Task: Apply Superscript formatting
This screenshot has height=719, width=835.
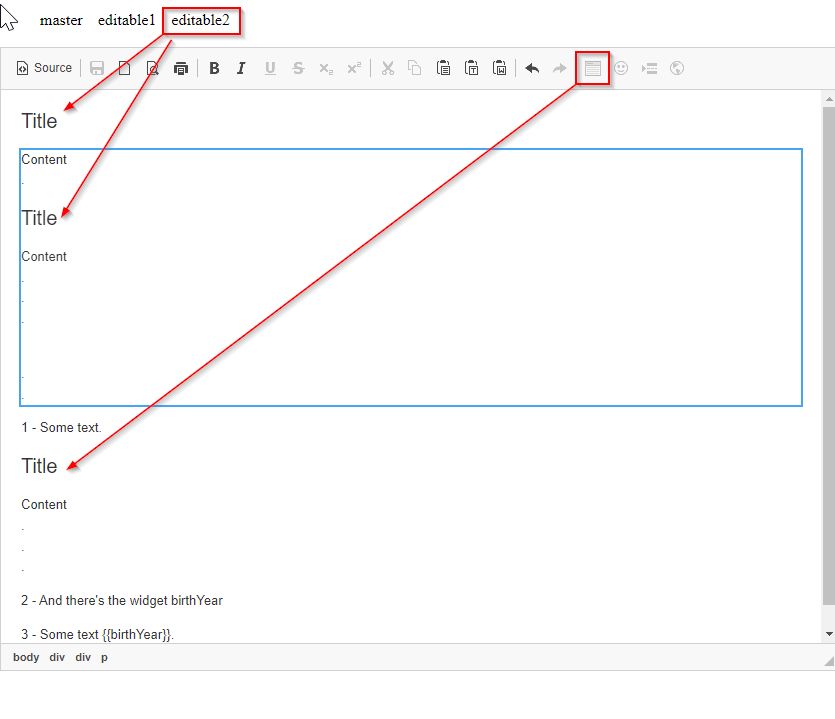Action: click(x=354, y=68)
